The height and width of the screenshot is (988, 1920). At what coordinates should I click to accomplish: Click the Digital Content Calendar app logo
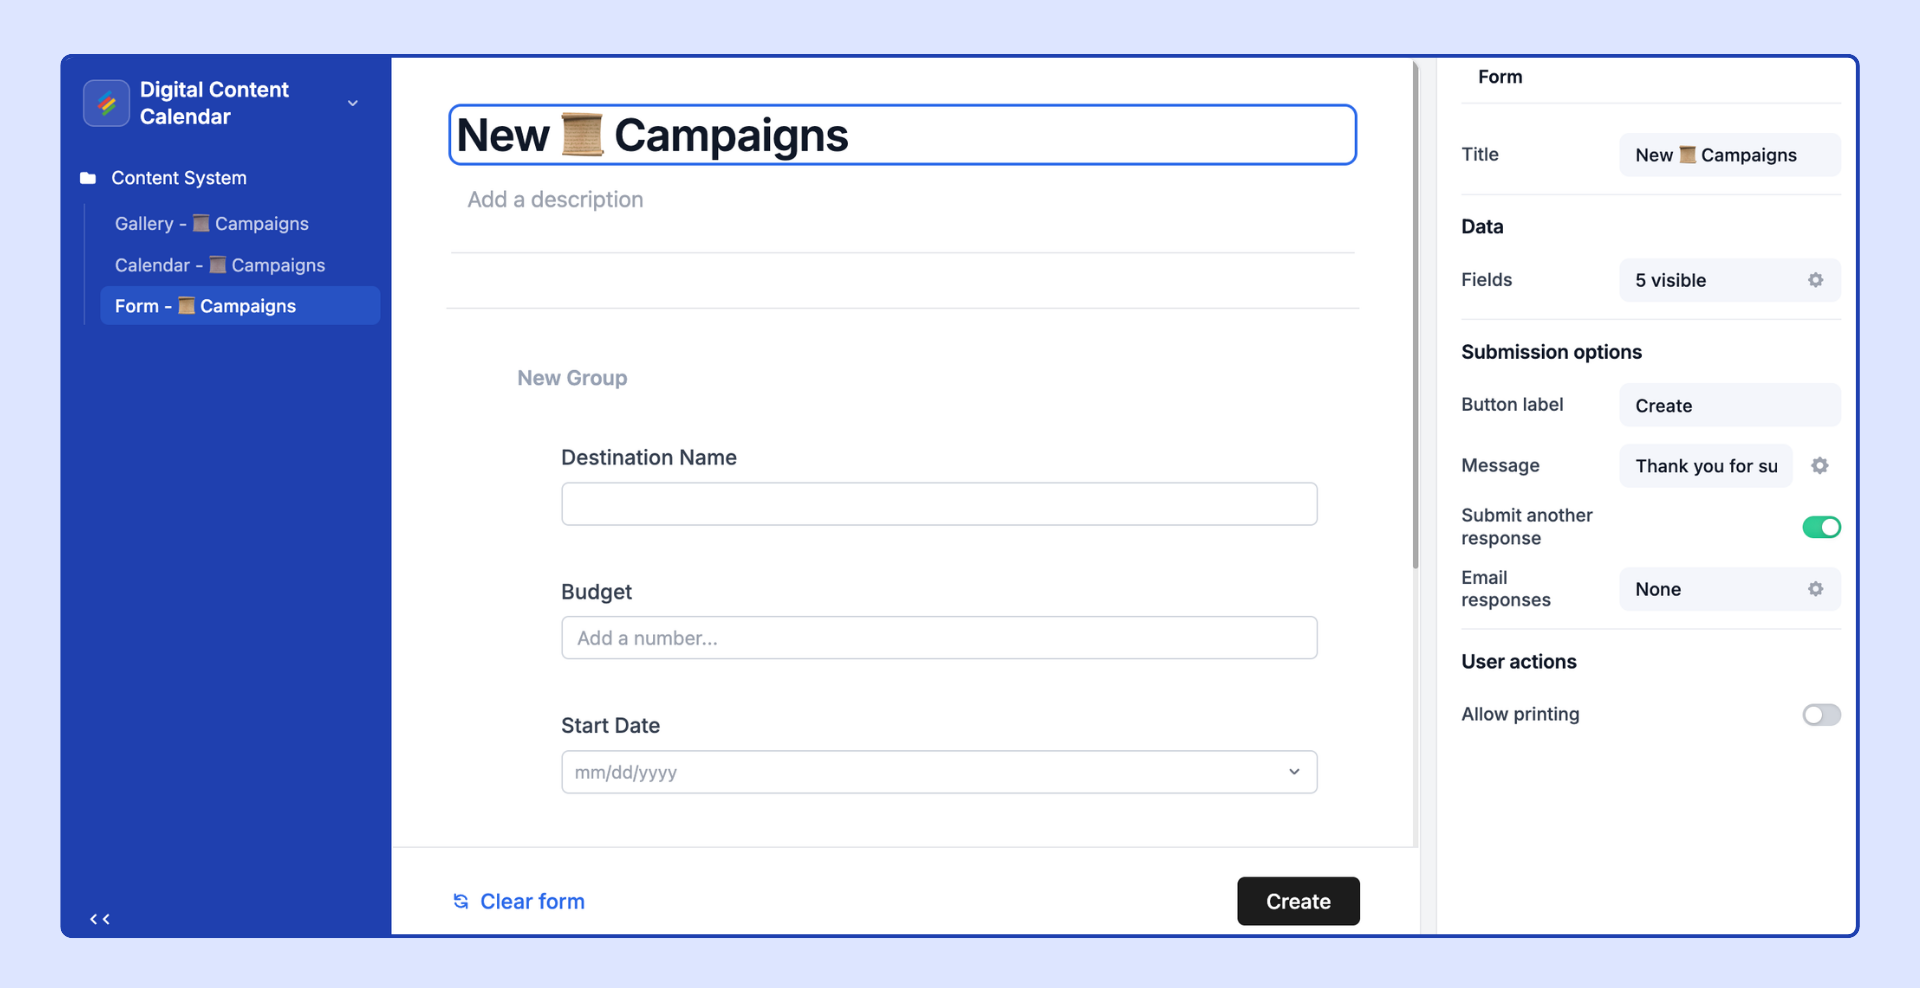click(106, 103)
